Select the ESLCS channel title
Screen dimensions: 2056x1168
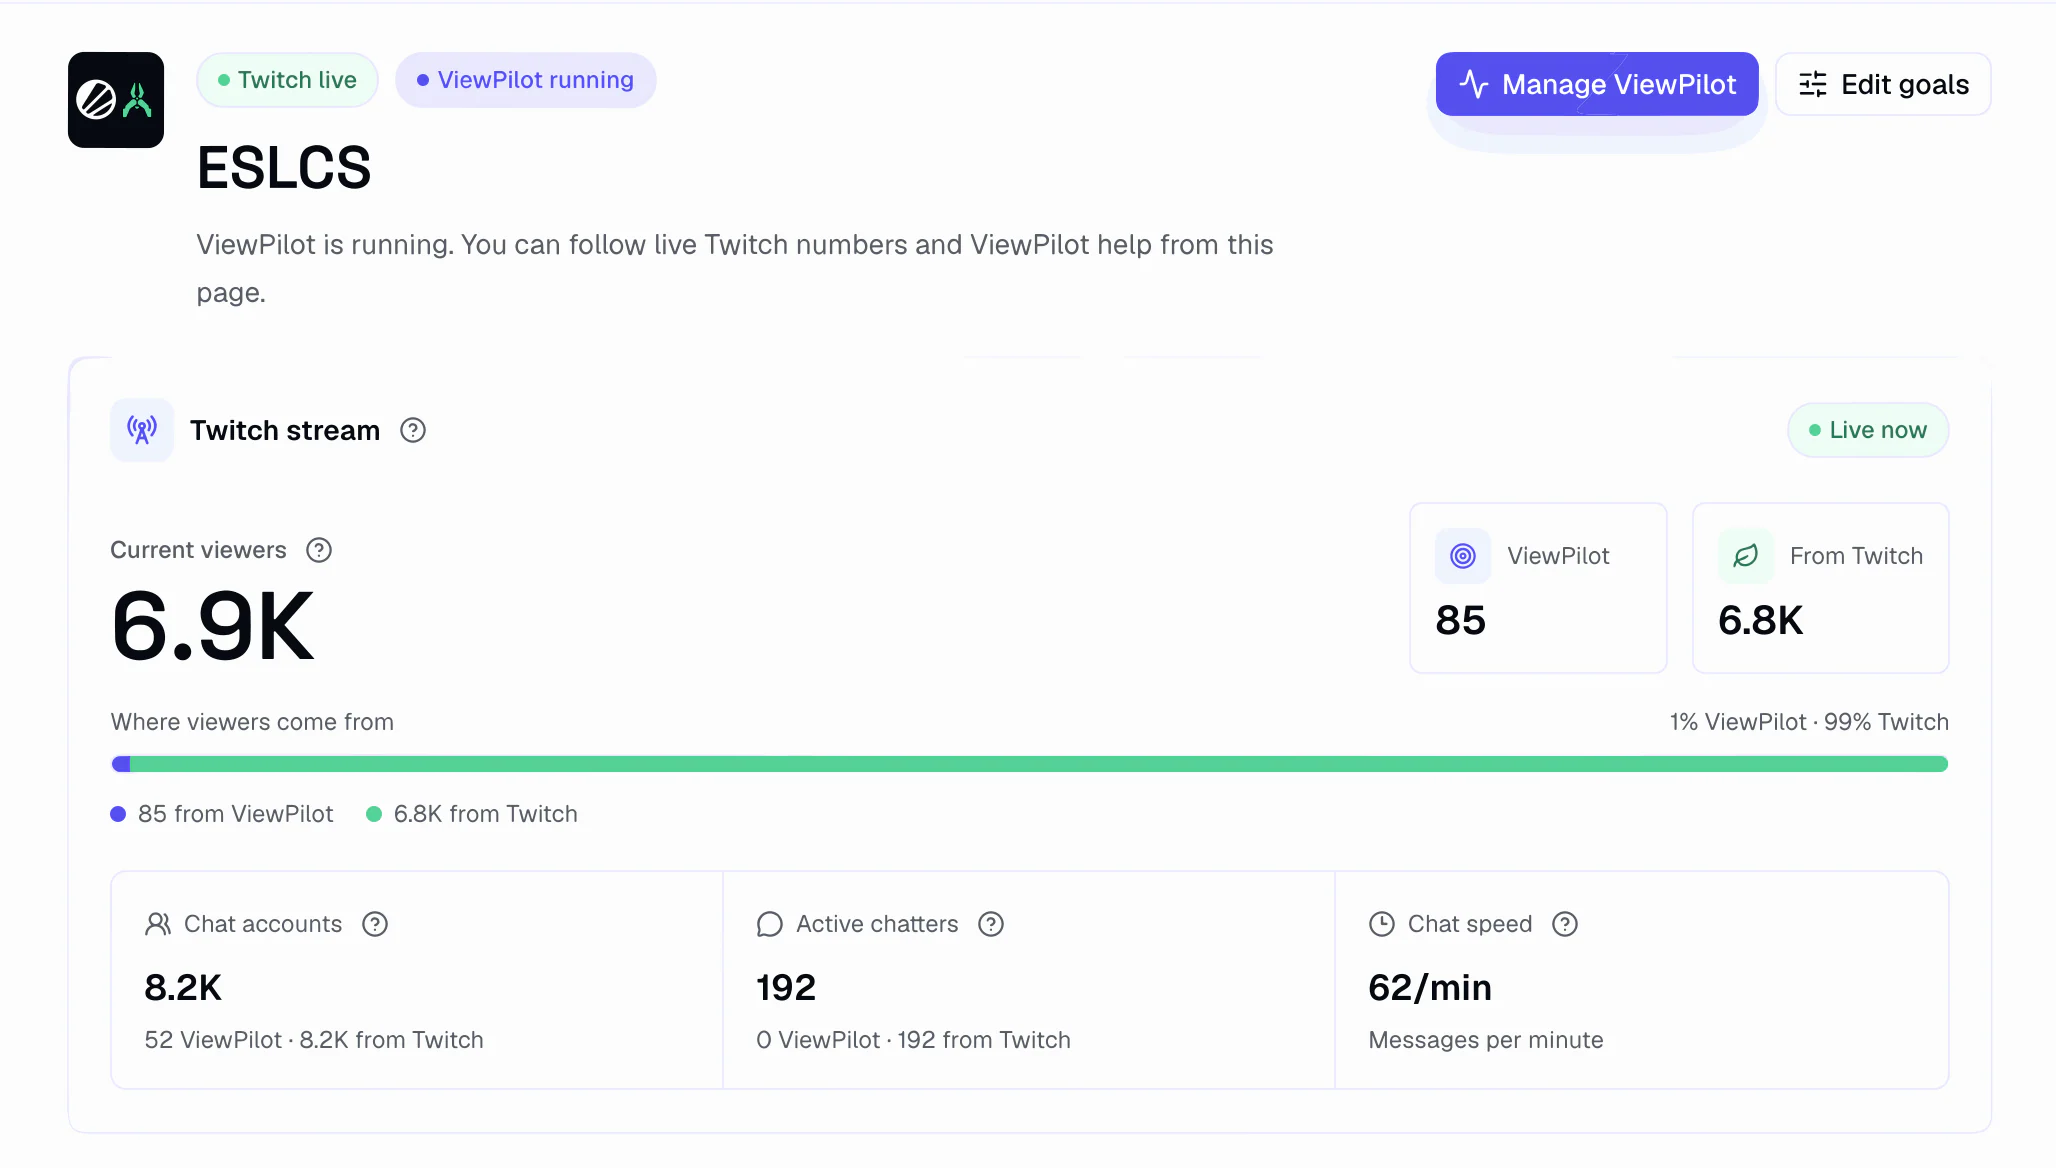pos(284,167)
